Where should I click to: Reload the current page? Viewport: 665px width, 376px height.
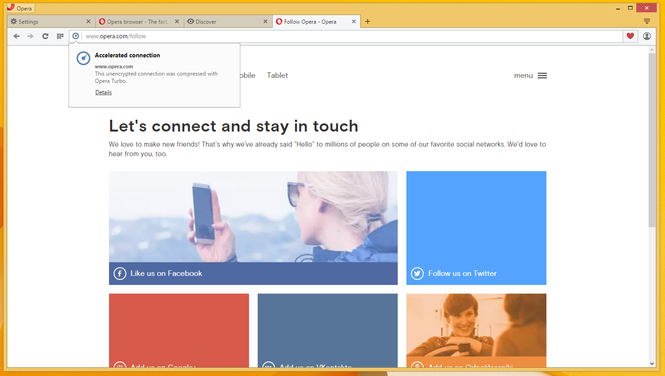tap(45, 36)
